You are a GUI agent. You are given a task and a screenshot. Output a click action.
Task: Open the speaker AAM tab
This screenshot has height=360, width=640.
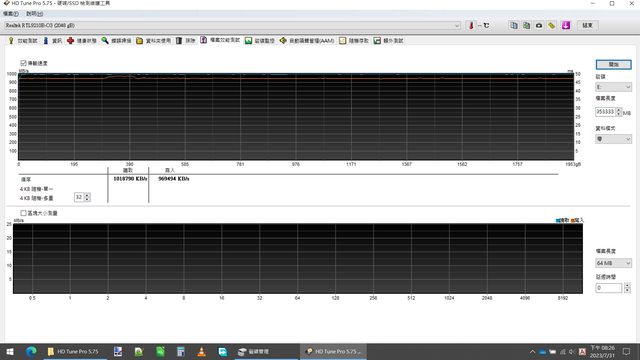[x=307, y=40]
